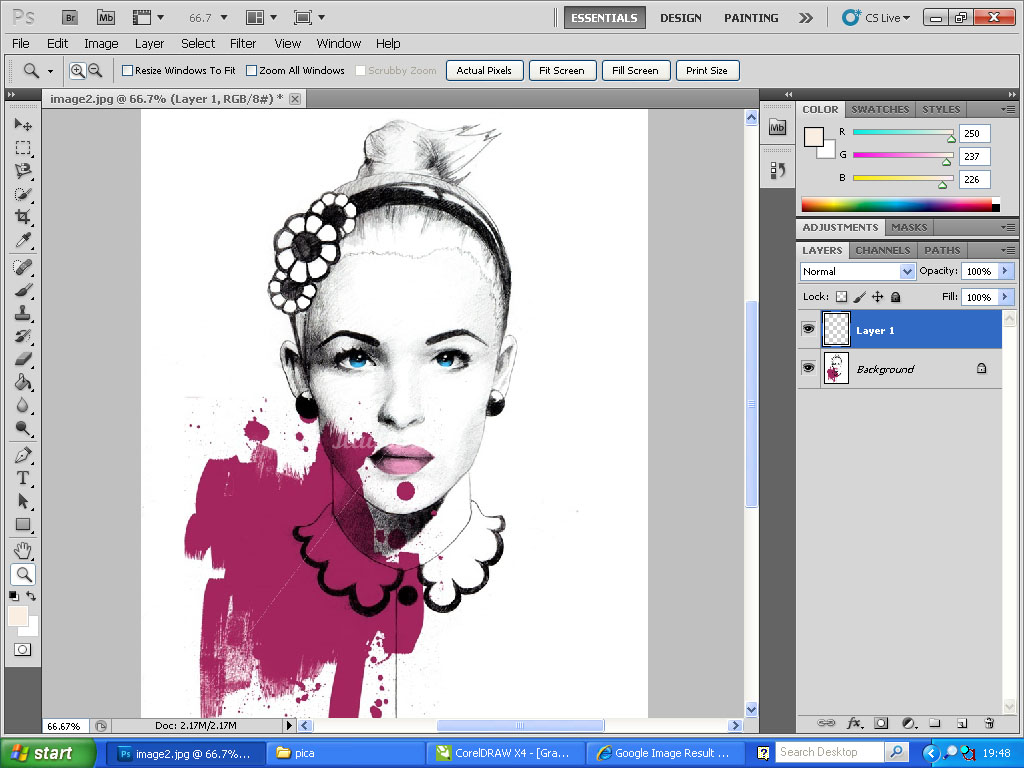This screenshot has width=1024, height=768.
Task: Click the Zoom Out magnifier option
Action: tap(95, 71)
